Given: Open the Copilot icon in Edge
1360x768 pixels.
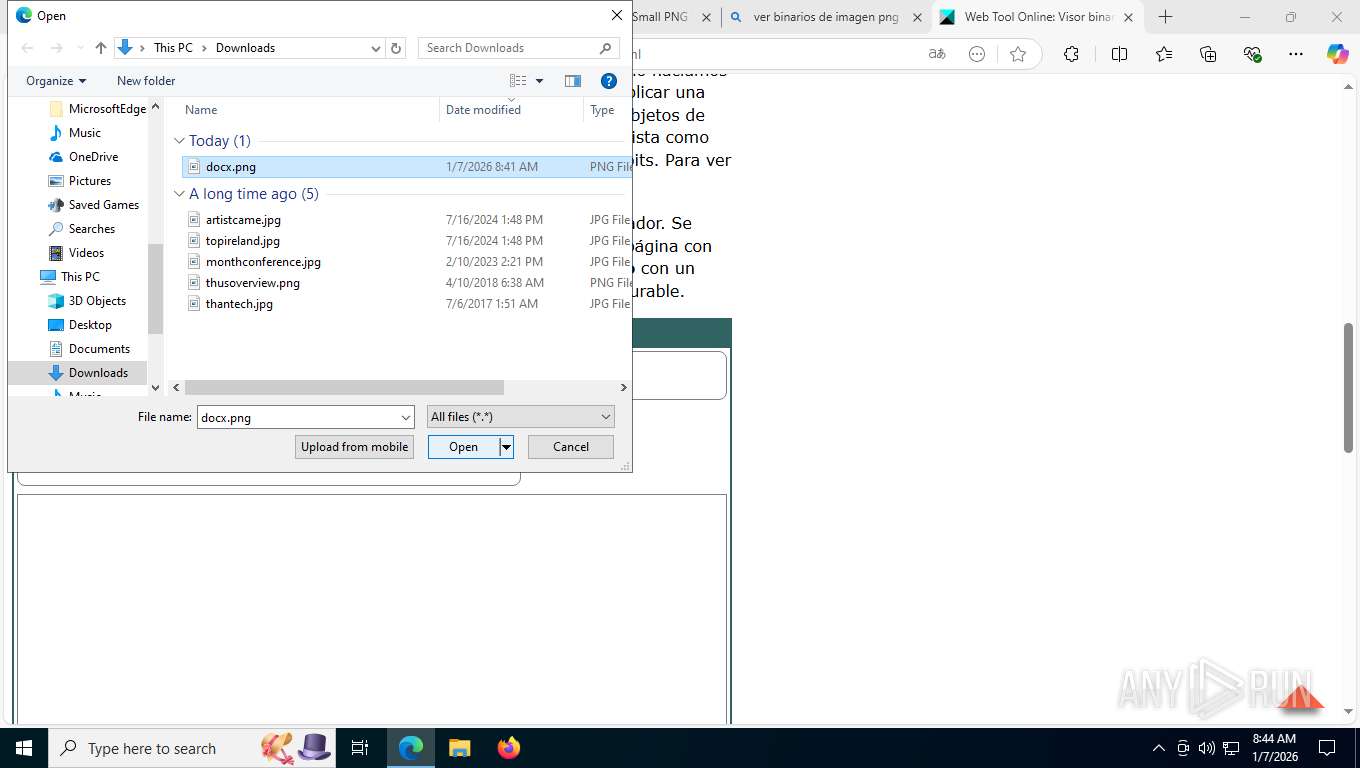Looking at the screenshot, I should point(1337,54).
